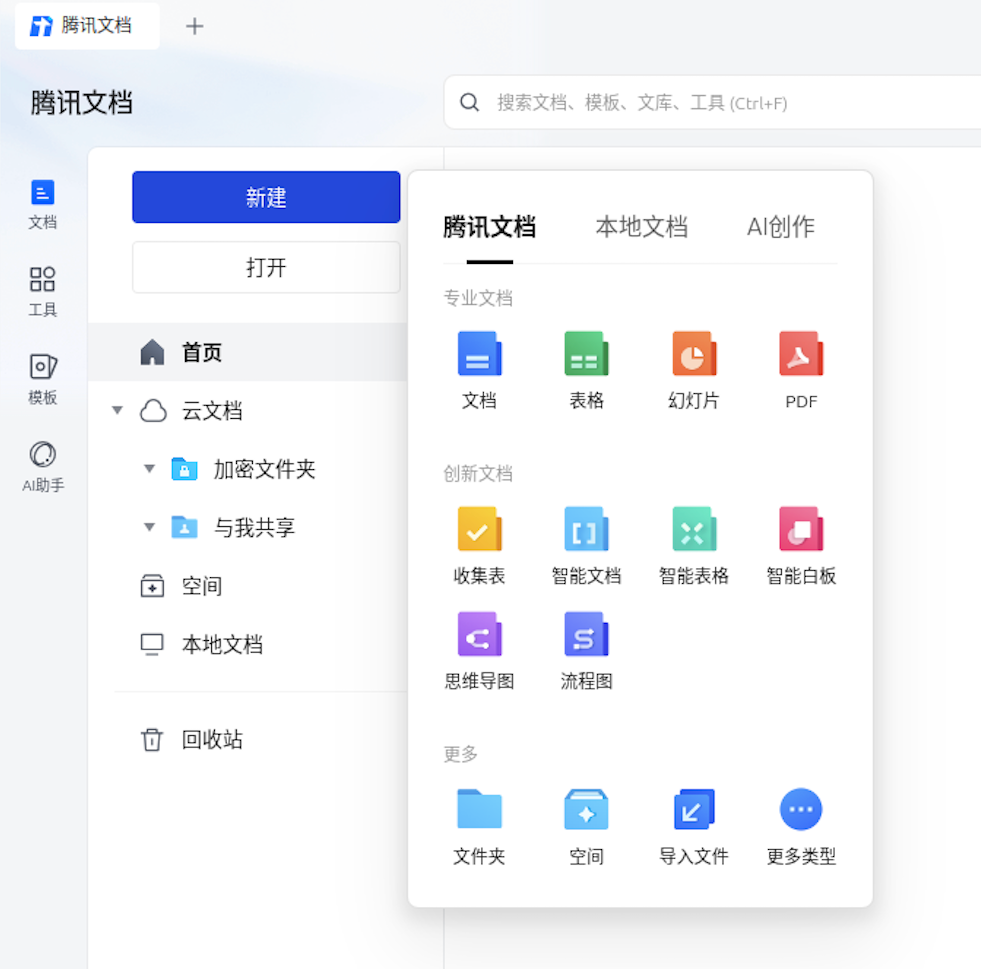
Task: Open 云文档 in the sidebar
Action: tap(212, 411)
